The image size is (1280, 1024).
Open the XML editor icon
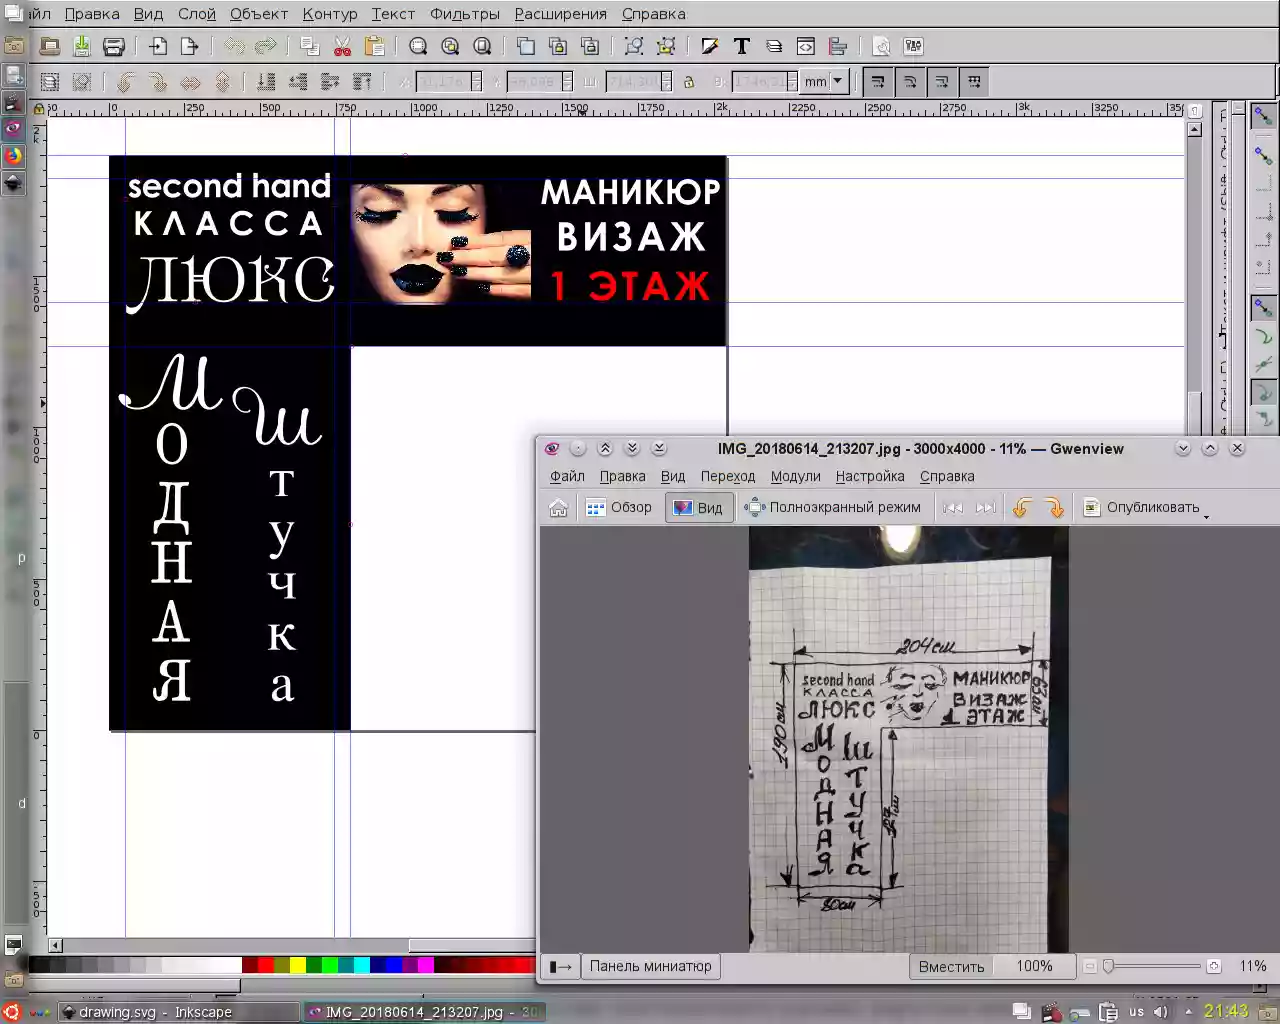tap(805, 46)
